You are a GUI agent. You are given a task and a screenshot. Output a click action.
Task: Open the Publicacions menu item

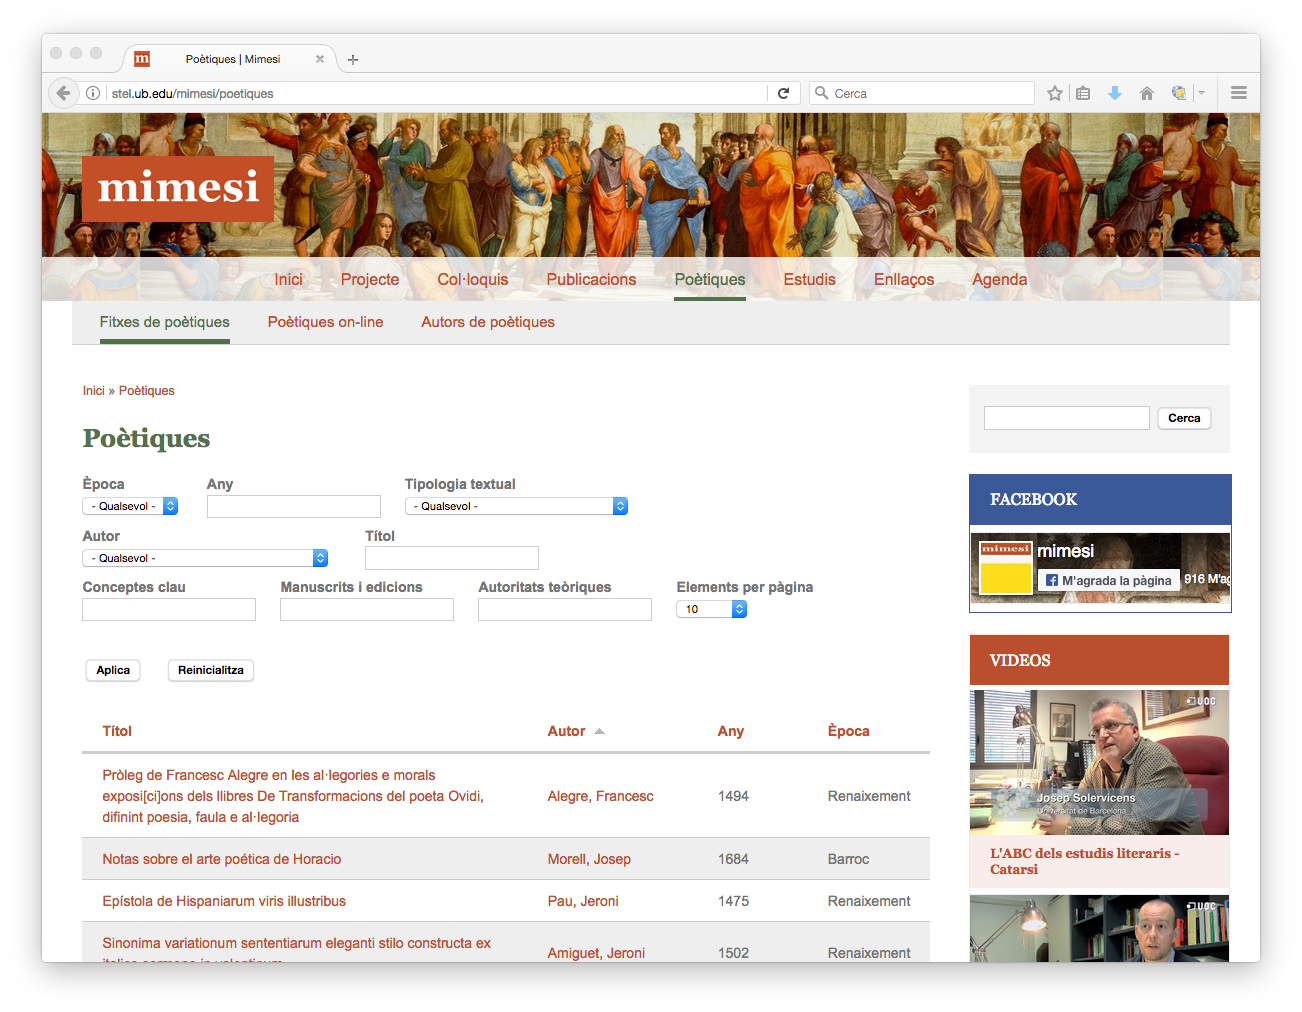[x=591, y=280]
